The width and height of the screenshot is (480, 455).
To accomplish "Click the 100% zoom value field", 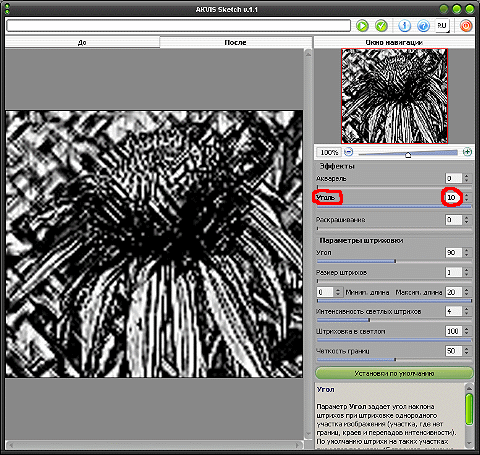I will [x=329, y=152].
